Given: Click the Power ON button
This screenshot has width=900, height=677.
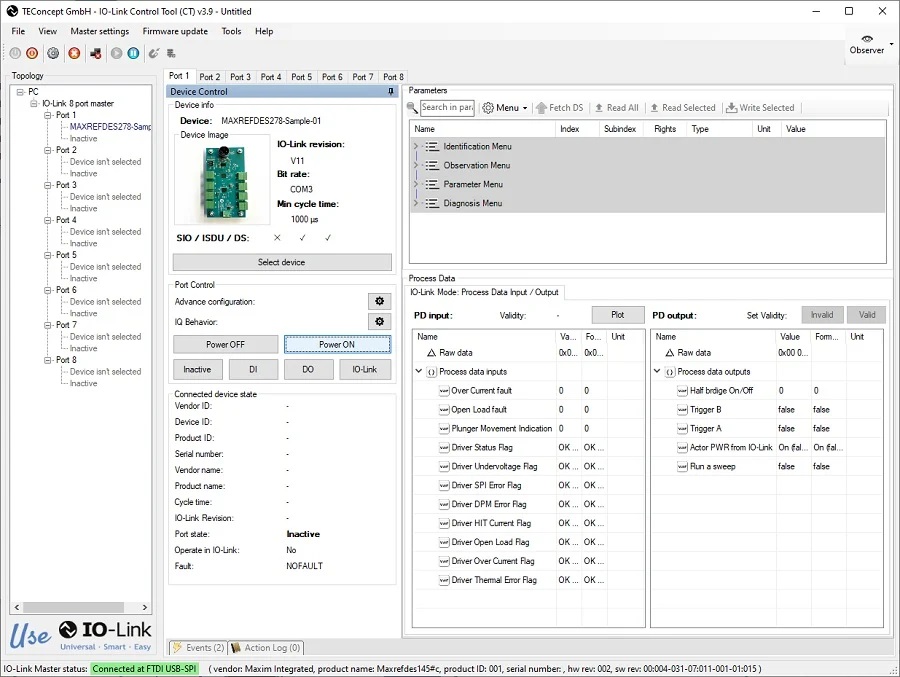Looking at the screenshot, I should [x=337, y=345].
